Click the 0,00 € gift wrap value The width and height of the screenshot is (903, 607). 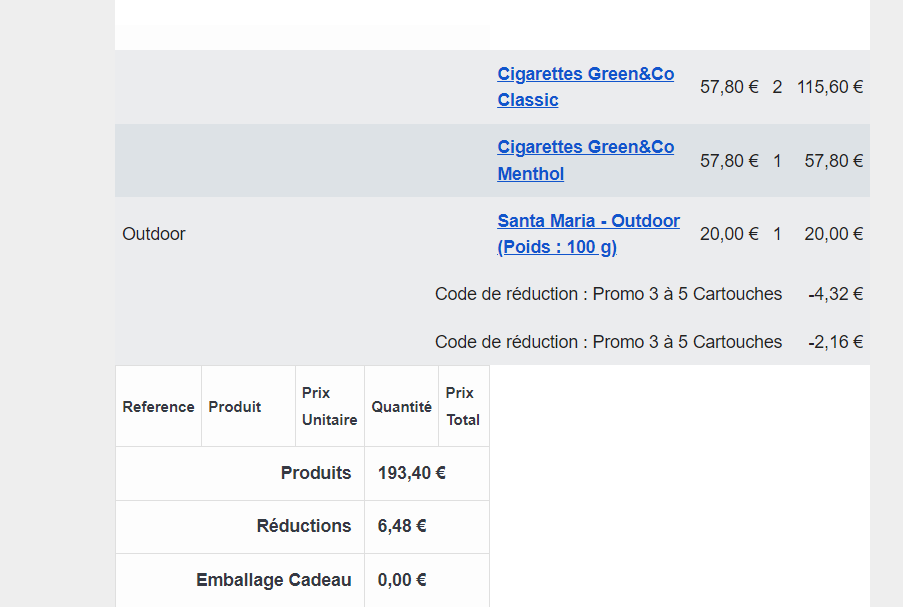click(402, 580)
